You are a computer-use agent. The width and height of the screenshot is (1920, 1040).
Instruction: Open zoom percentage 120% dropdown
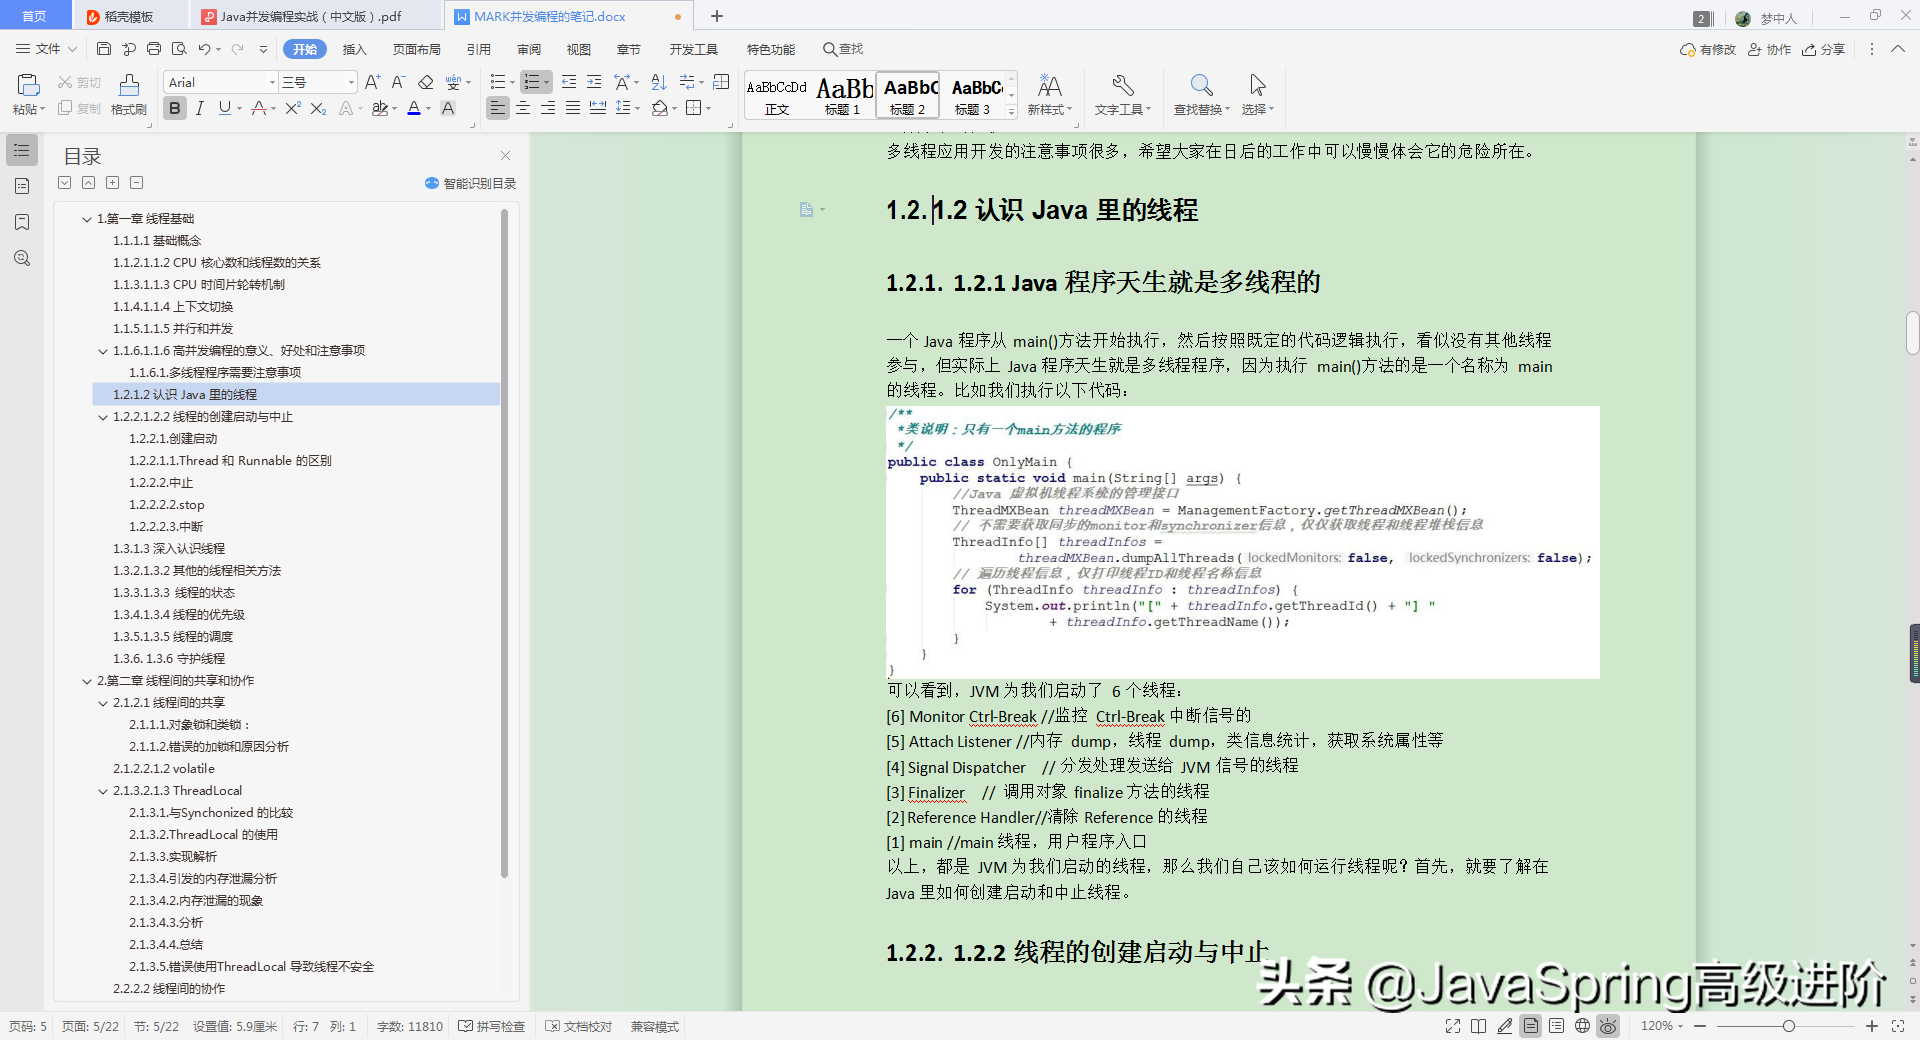tap(1662, 1026)
